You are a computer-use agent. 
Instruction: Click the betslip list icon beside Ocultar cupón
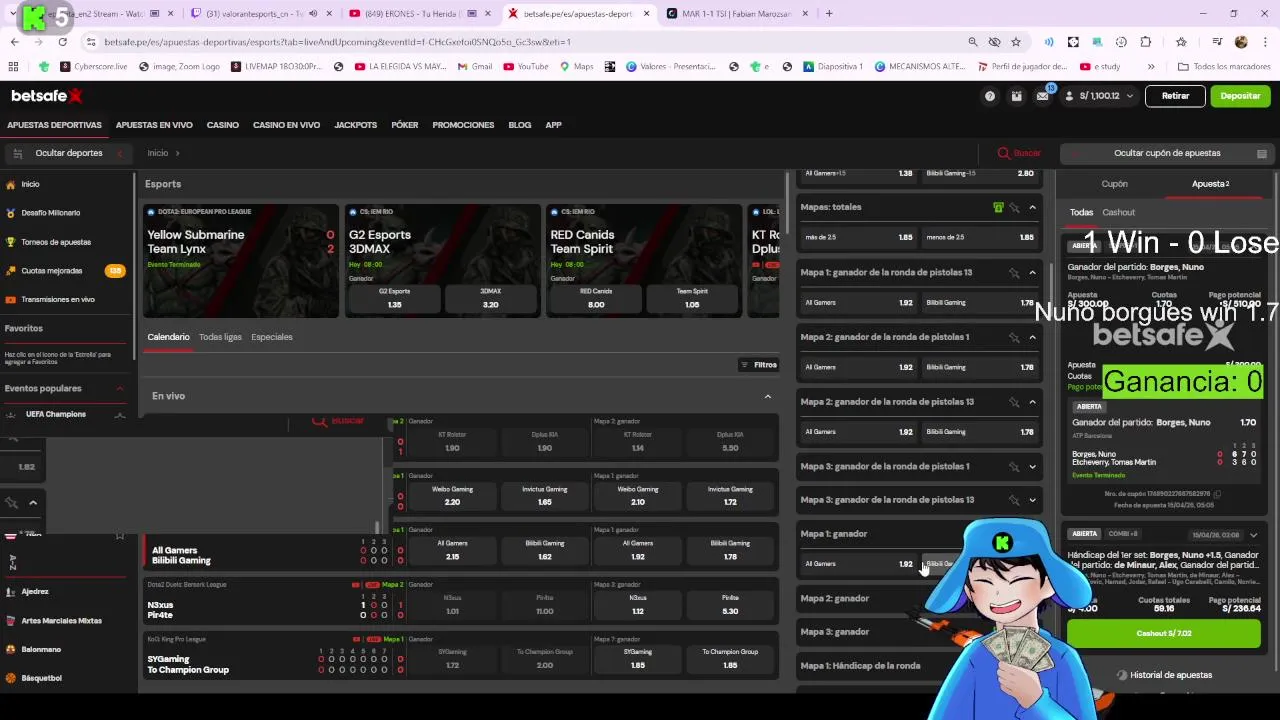tap(1262, 154)
